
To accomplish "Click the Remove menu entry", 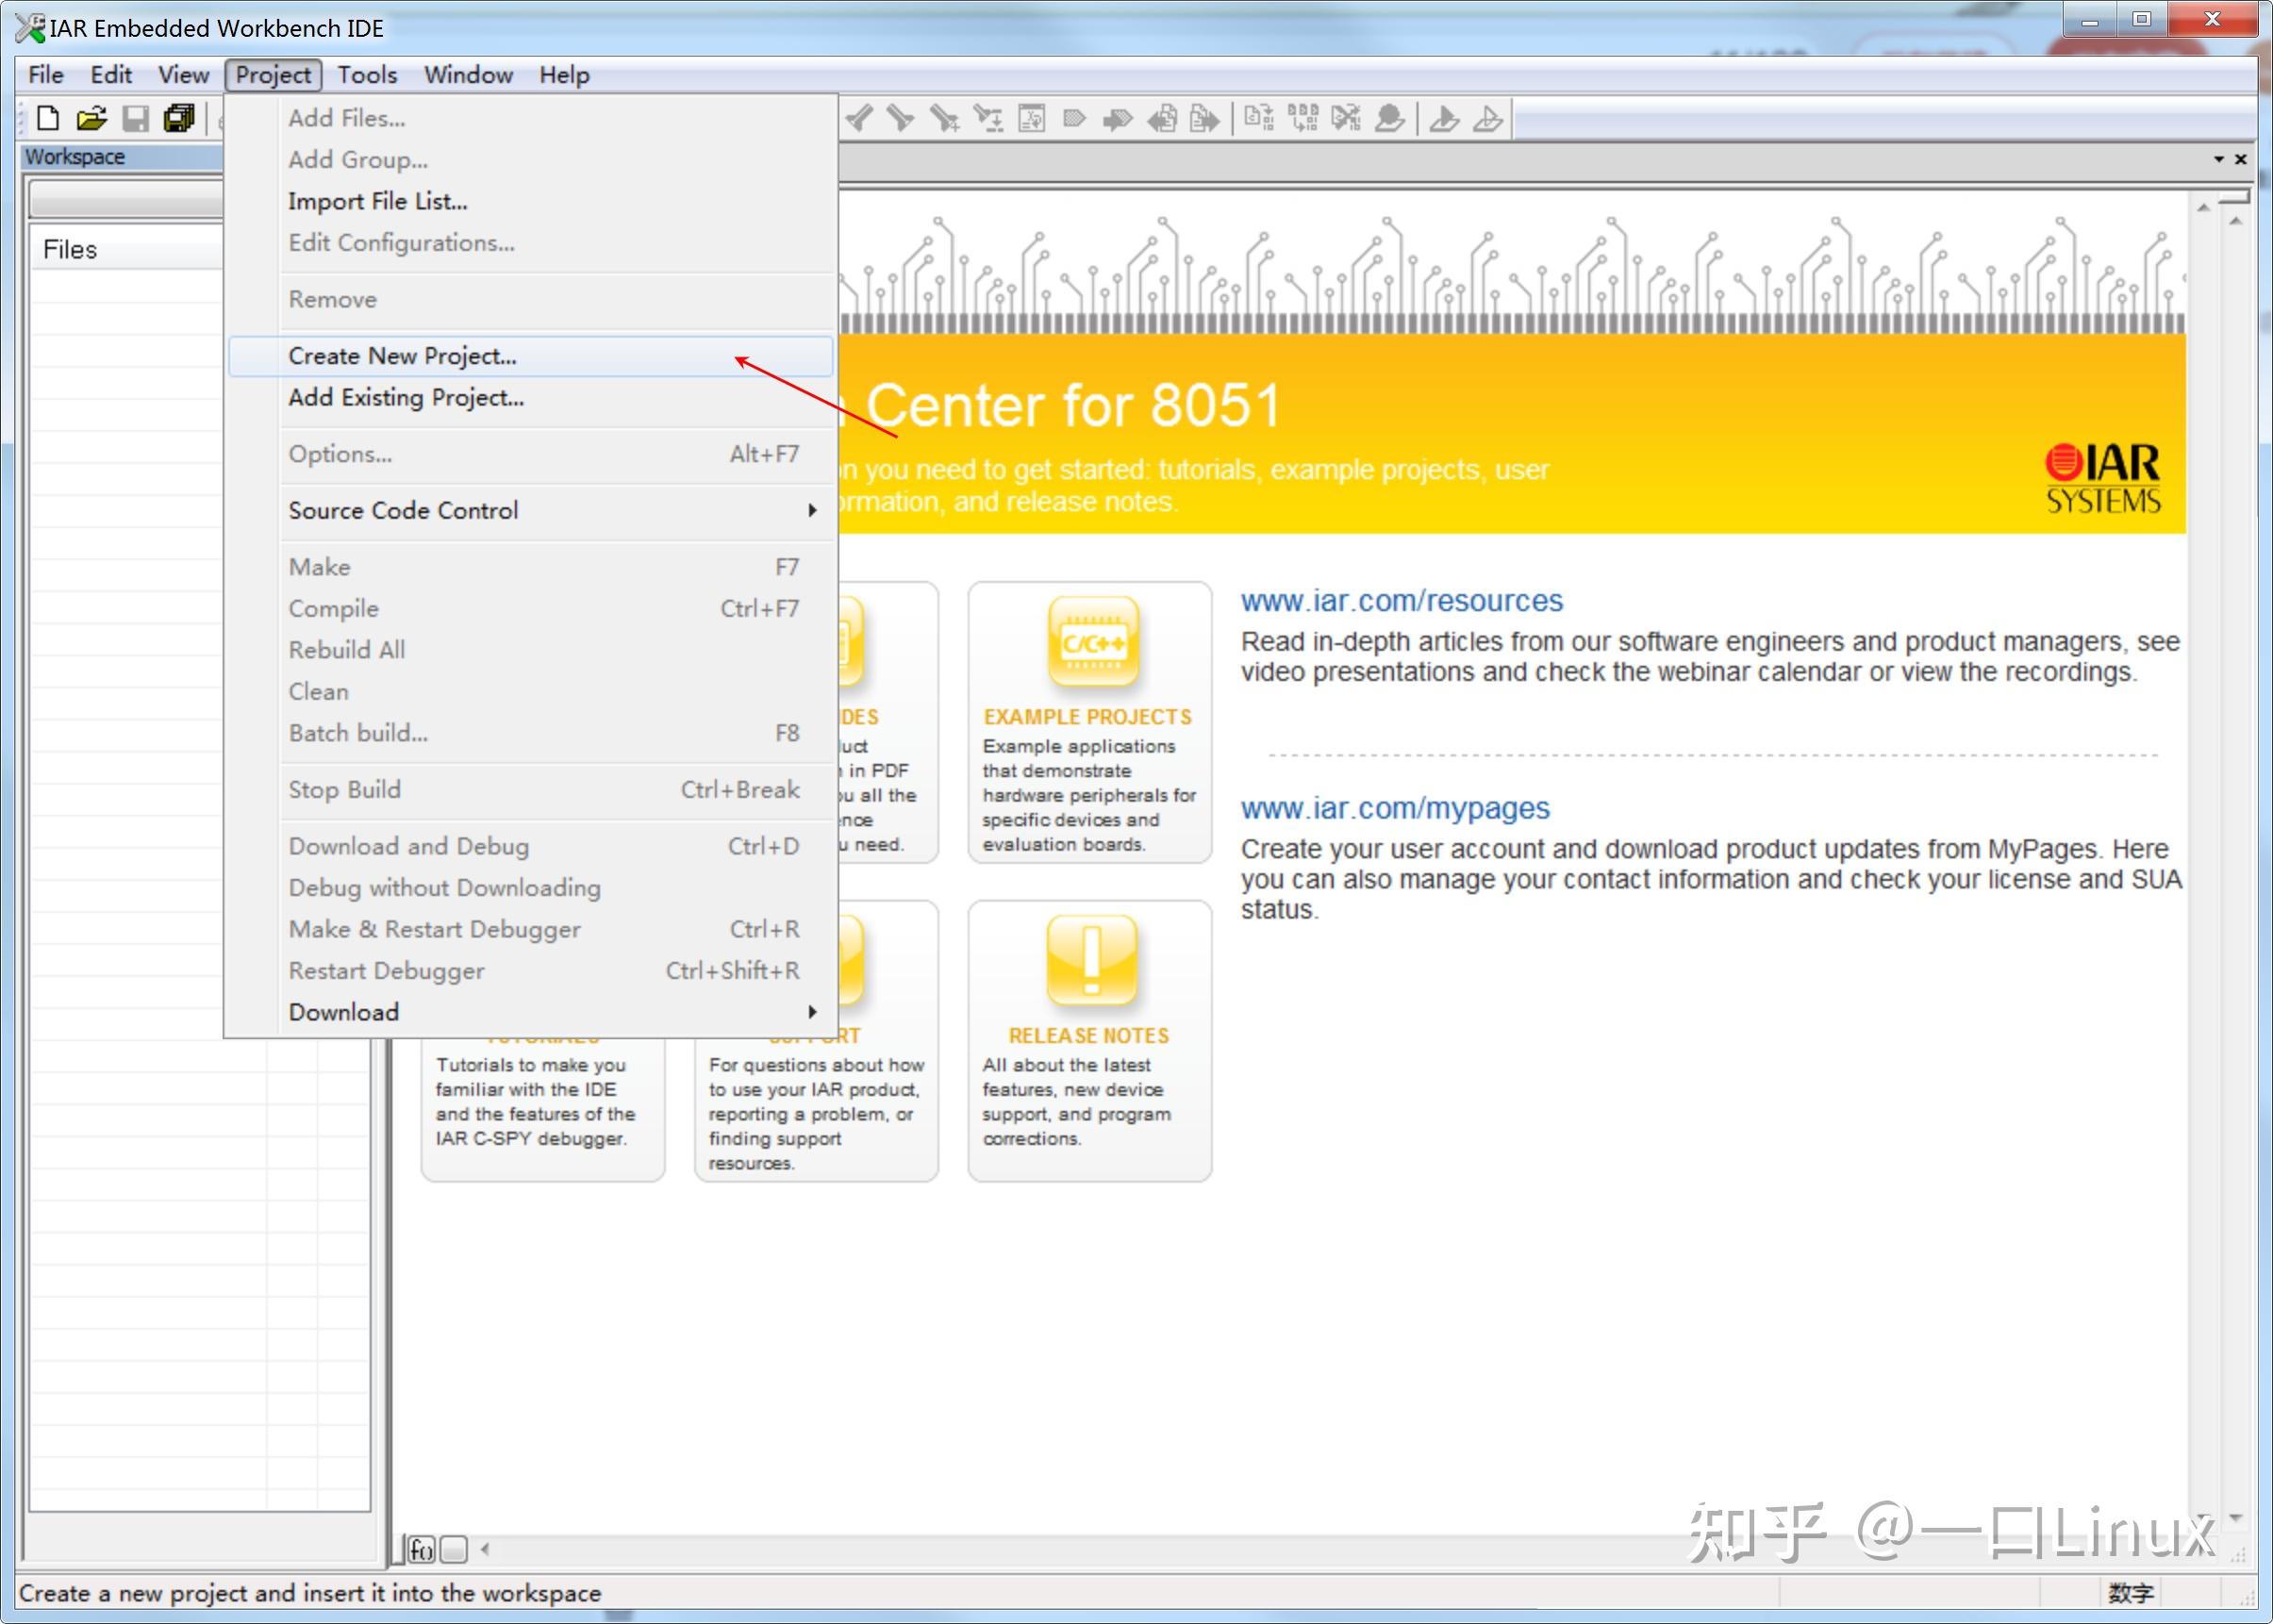I will click(x=531, y=300).
